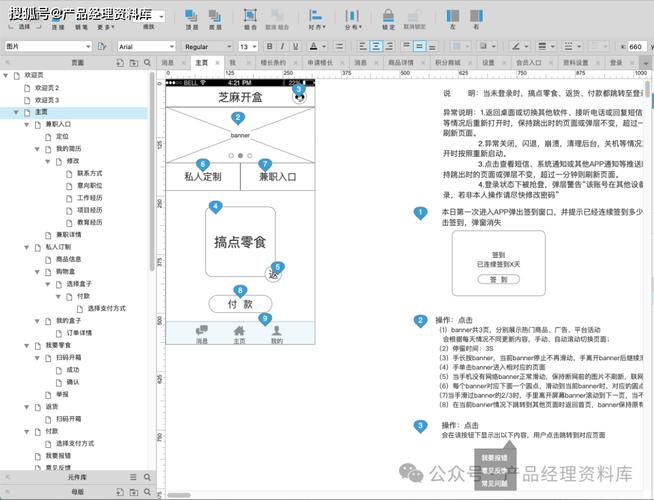Collapse the 我的简历 tree node
The image size is (654, 500).
point(37,149)
